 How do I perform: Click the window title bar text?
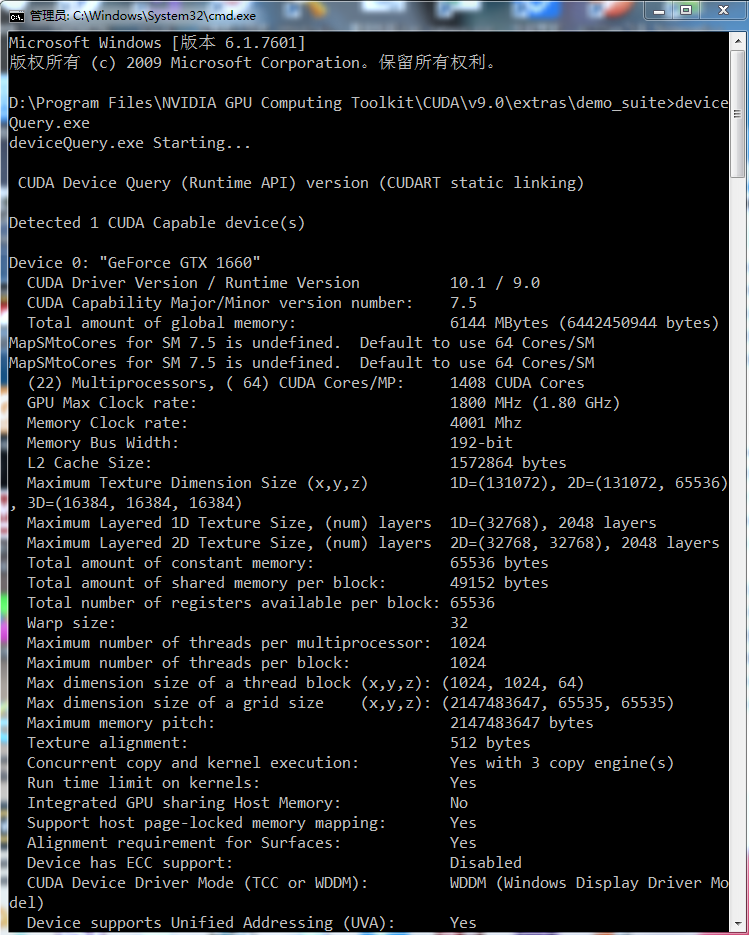(x=143, y=16)
